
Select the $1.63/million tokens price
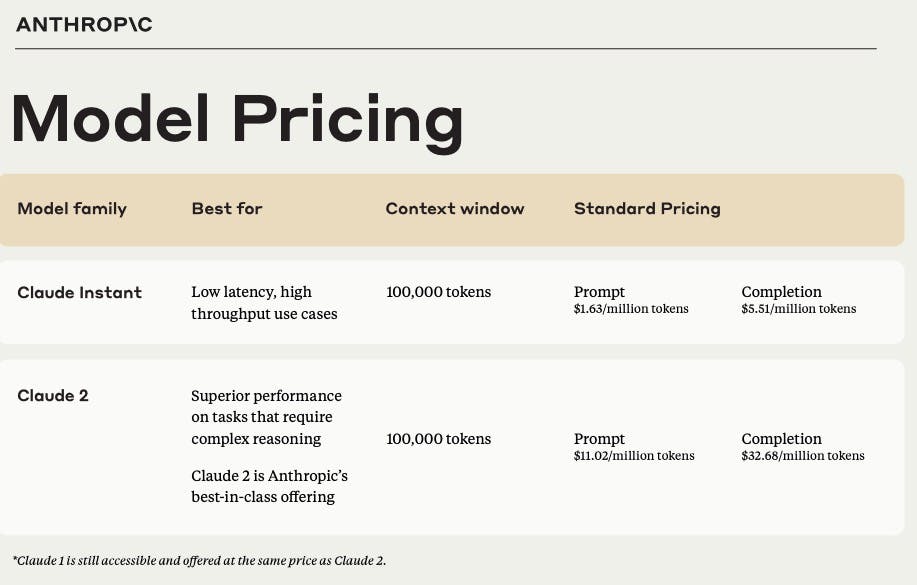point(631,309)
